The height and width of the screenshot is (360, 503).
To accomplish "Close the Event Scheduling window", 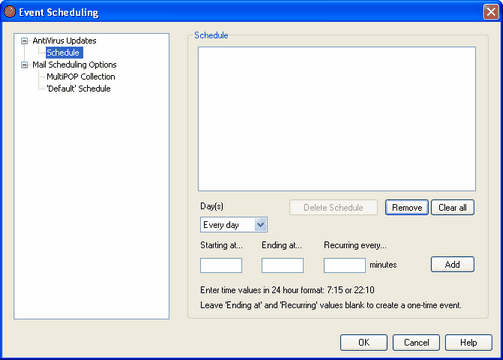I will tap(491, 12).
